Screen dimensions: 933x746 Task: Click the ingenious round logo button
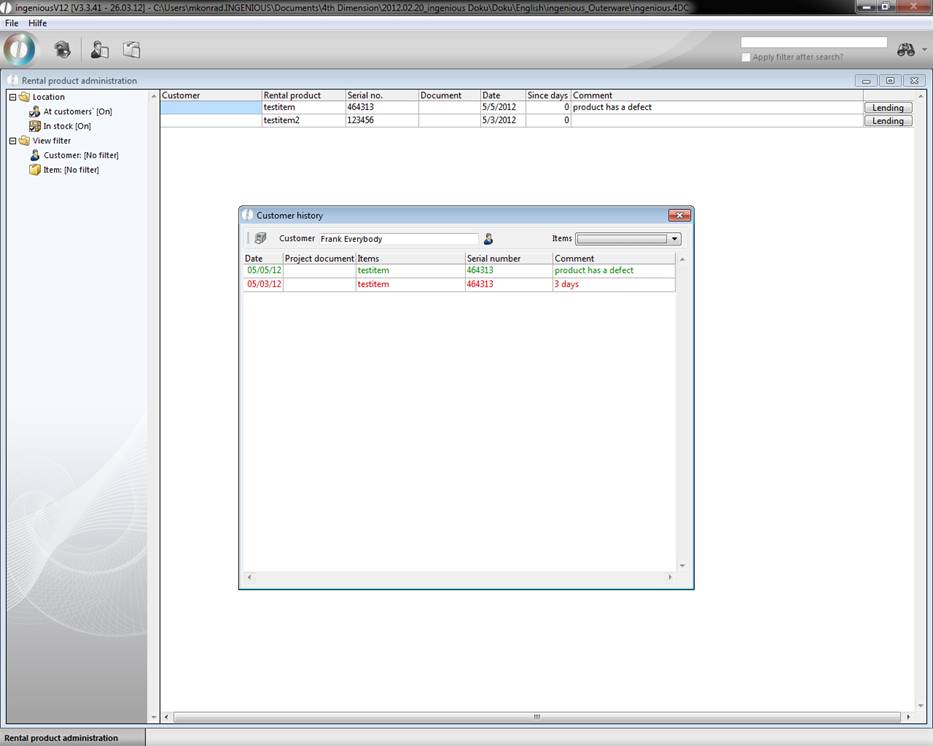[x=20, y=49]
